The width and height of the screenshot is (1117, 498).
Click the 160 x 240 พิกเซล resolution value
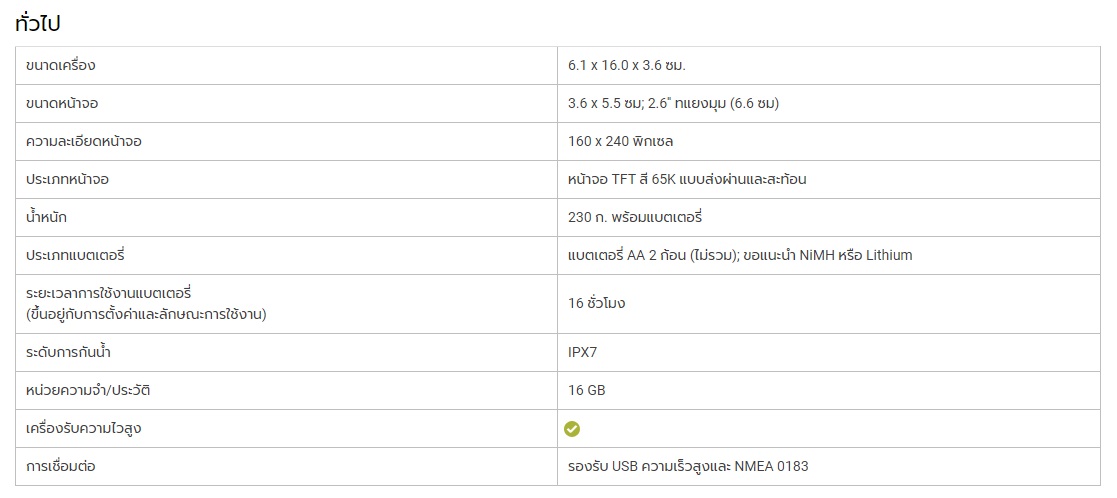coord(620,141)
